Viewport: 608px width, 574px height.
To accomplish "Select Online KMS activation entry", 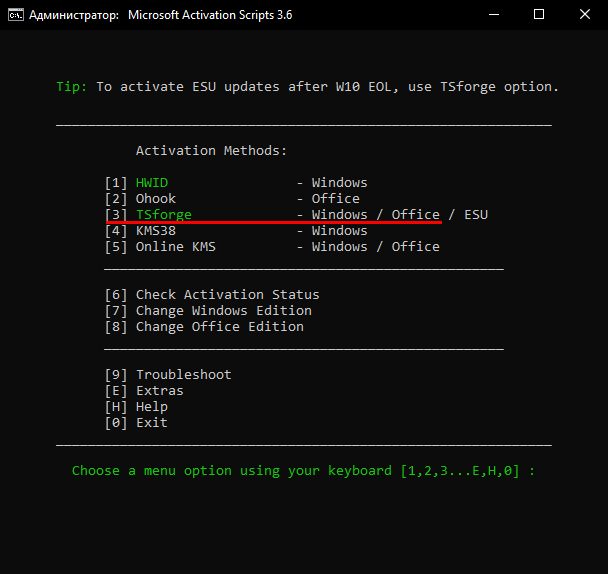I will pos(175,247).
